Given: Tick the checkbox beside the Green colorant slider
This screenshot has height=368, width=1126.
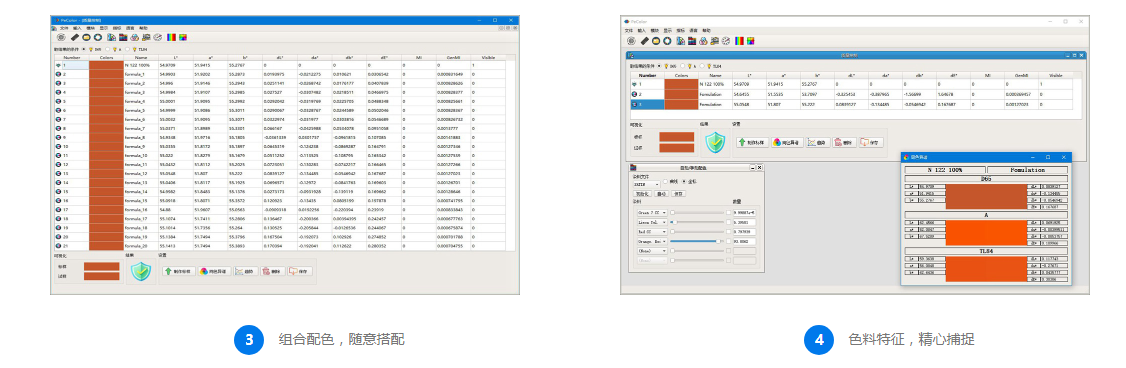Looking at the screenshot, I should pyautogui.click(x=728, y=212).
